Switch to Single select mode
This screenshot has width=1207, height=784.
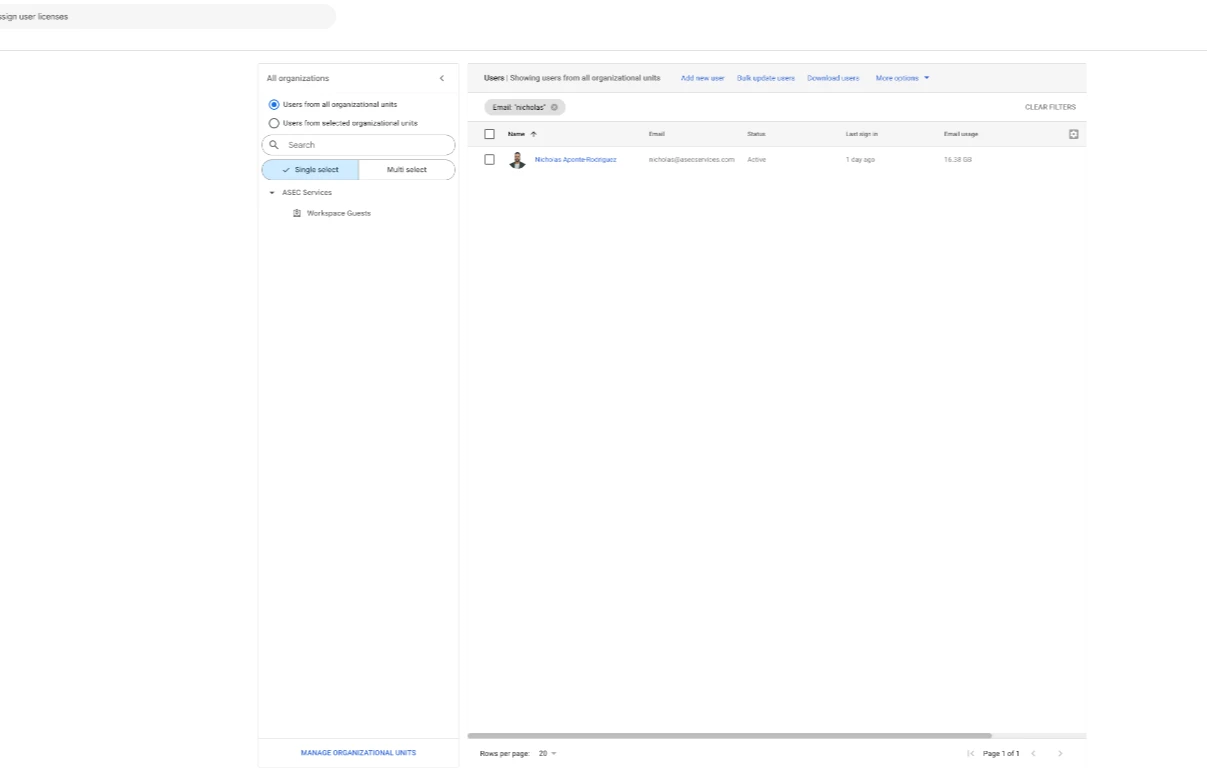[x=310, y=170]
